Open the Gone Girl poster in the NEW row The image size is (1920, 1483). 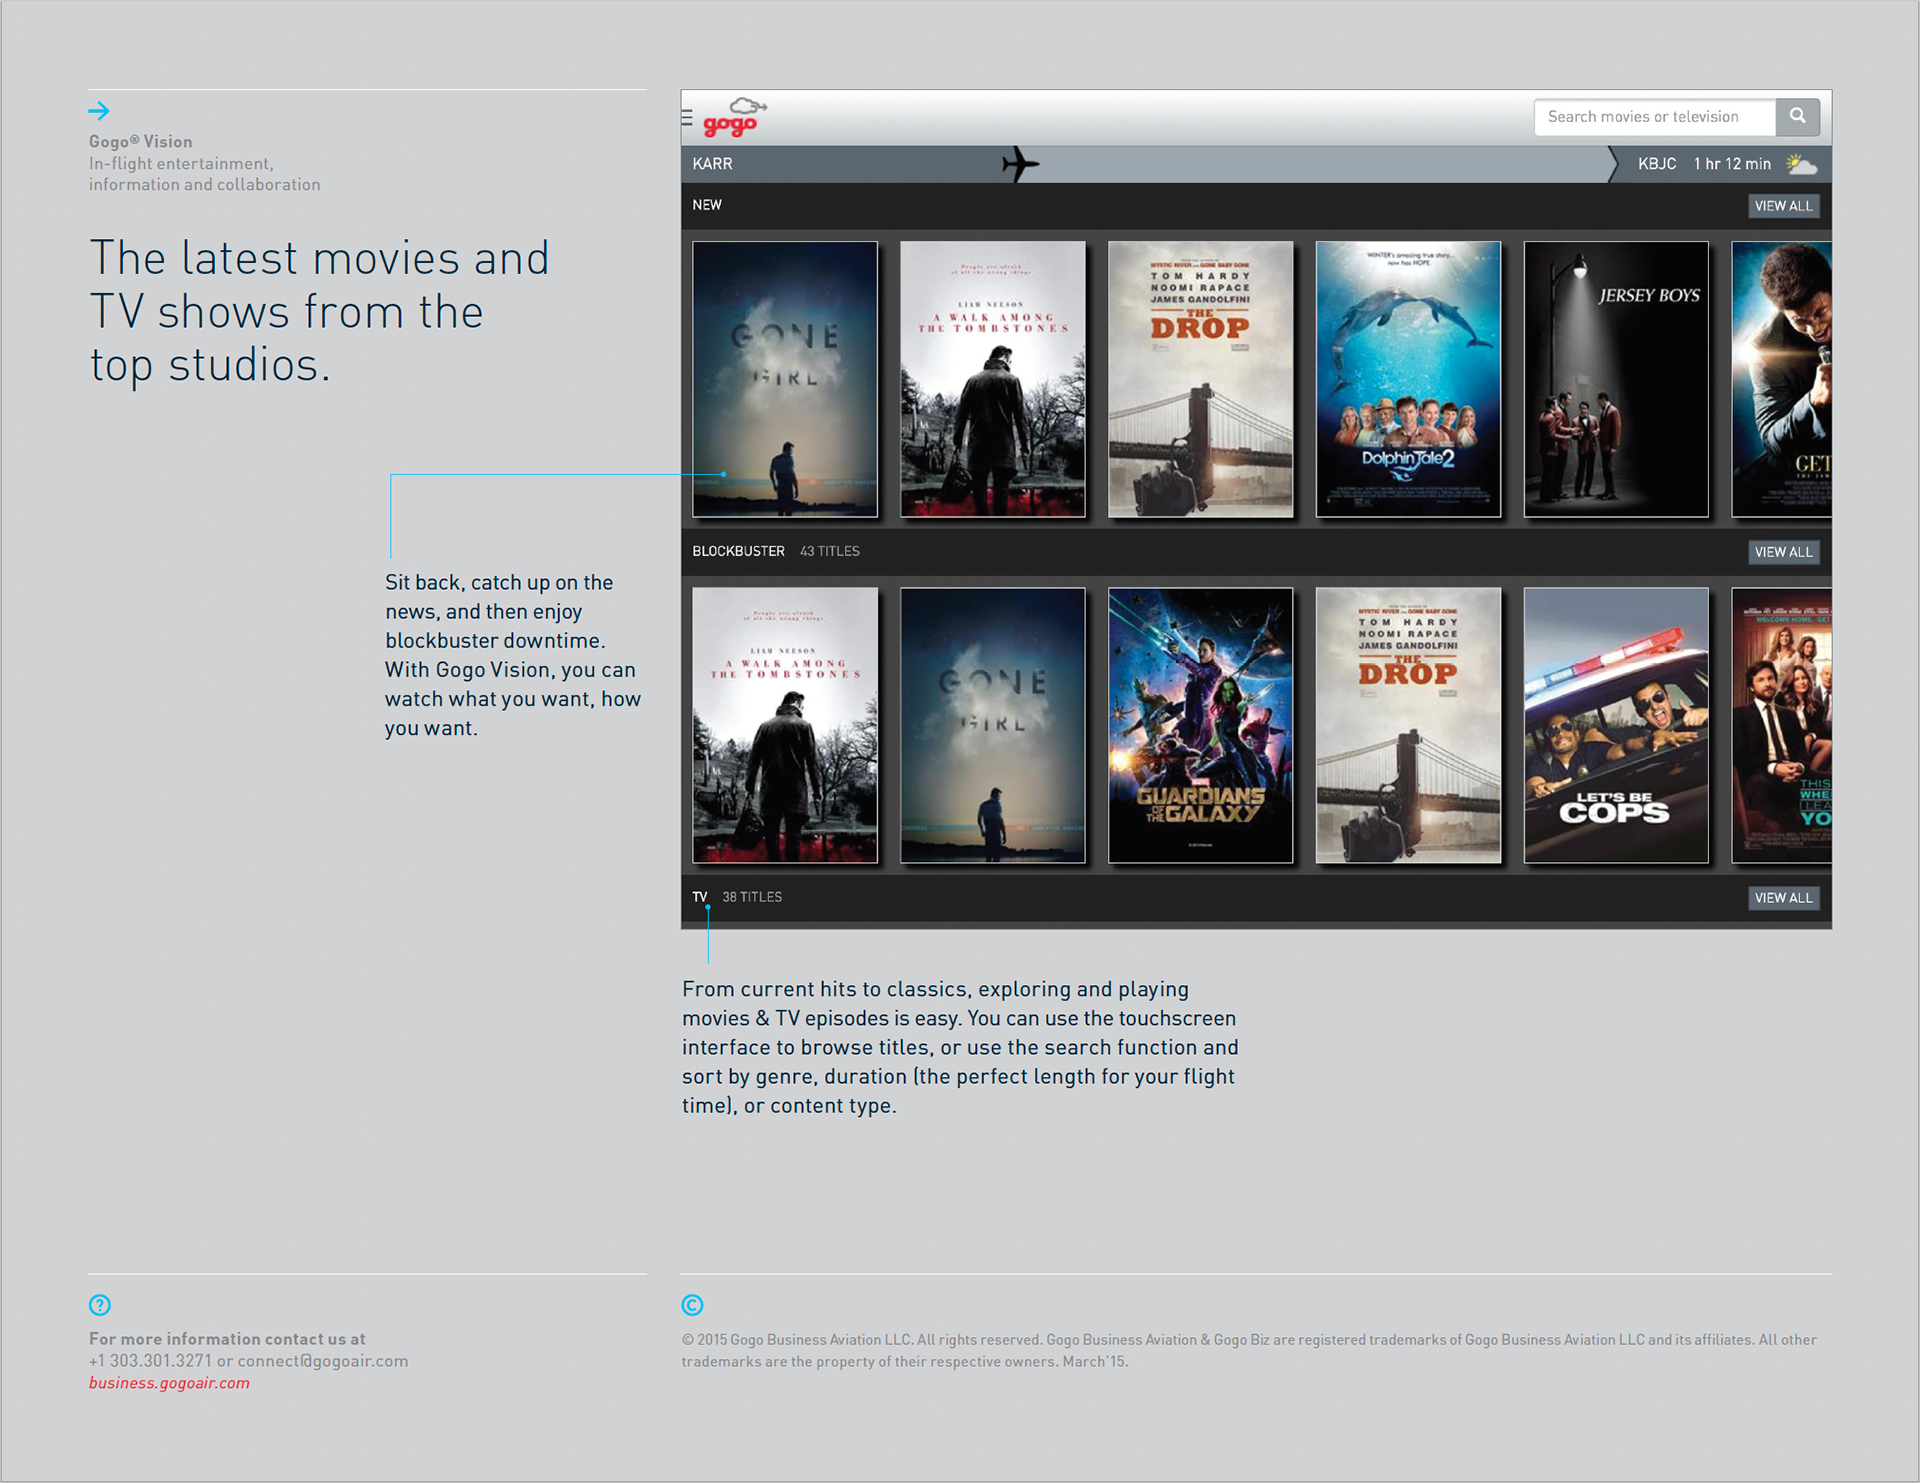point(785,379)
